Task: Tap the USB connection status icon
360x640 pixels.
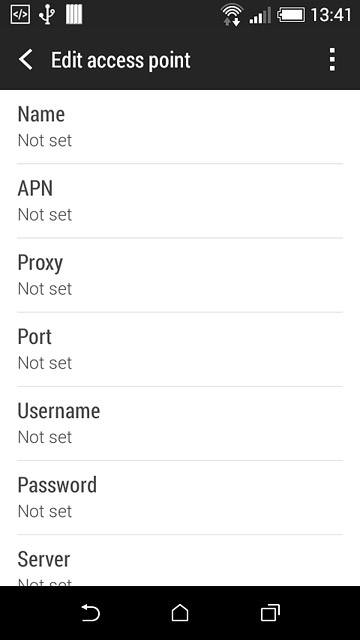Action: [x=47, y=15]
